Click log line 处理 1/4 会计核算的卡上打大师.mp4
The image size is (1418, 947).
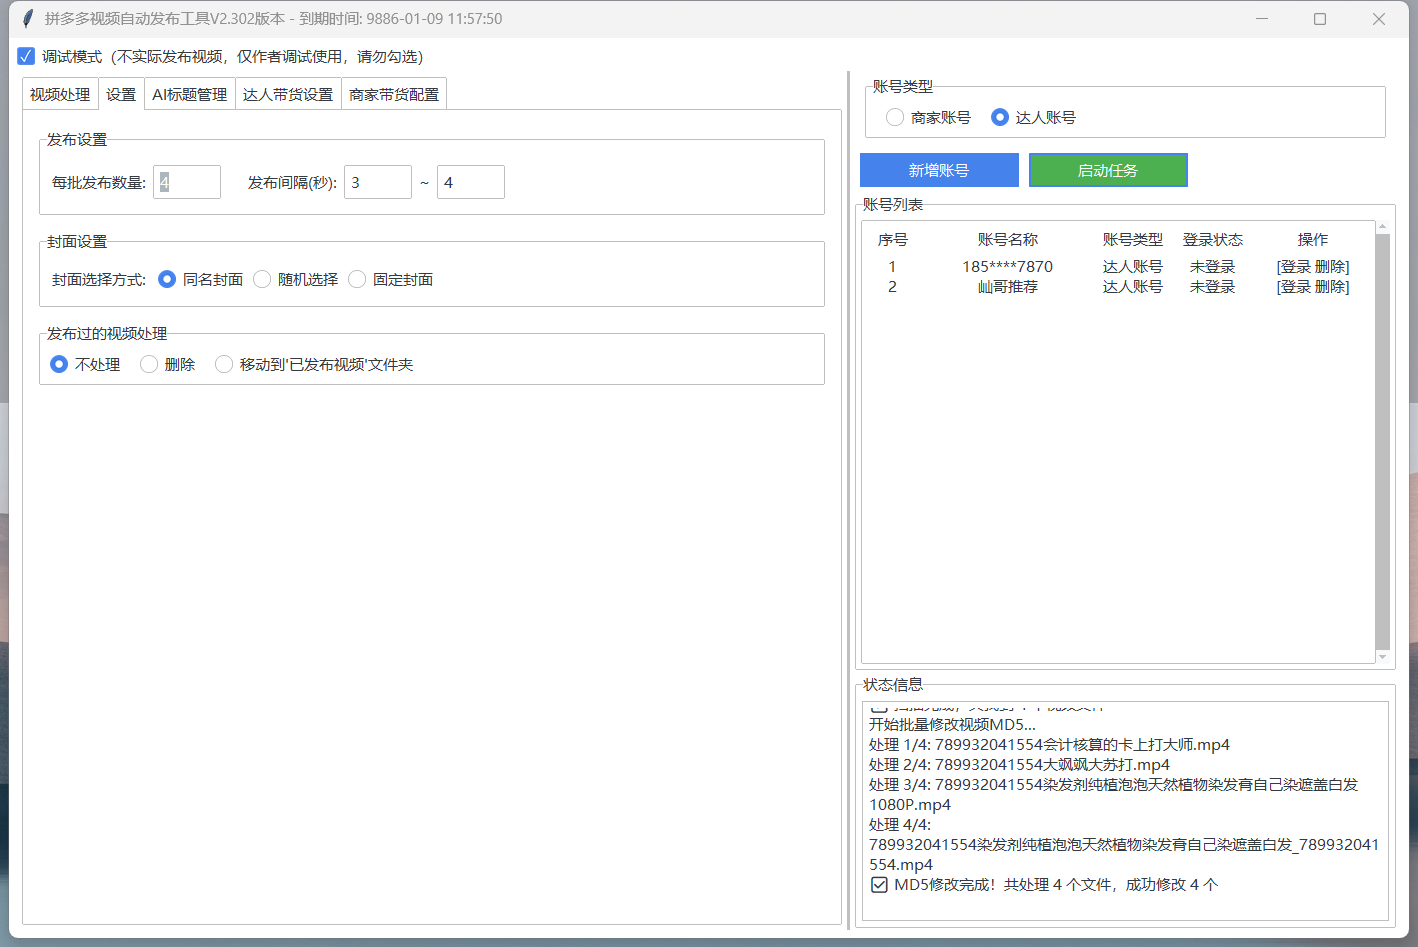click(x=1049, y=745)
